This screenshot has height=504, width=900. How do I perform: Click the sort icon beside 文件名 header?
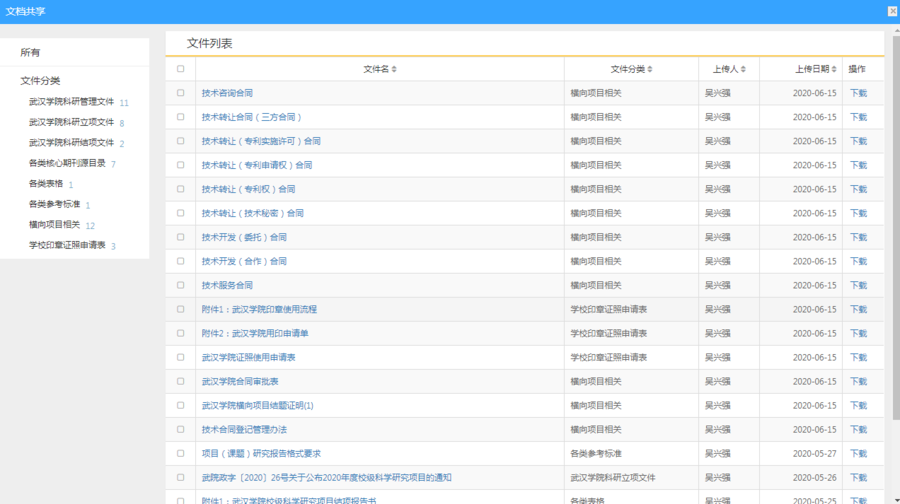[x=394, y=70]
